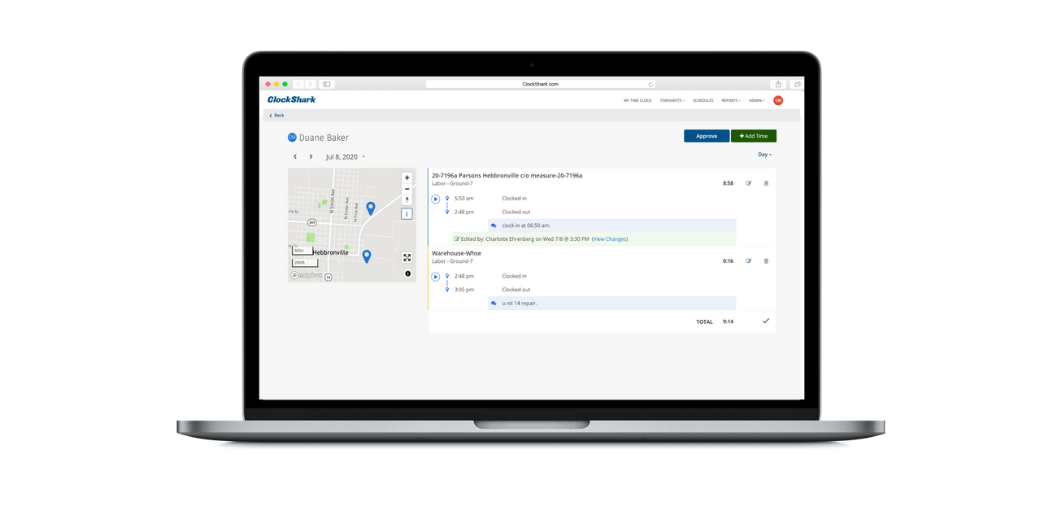Click the upper map location pin

tap(370, 209)
